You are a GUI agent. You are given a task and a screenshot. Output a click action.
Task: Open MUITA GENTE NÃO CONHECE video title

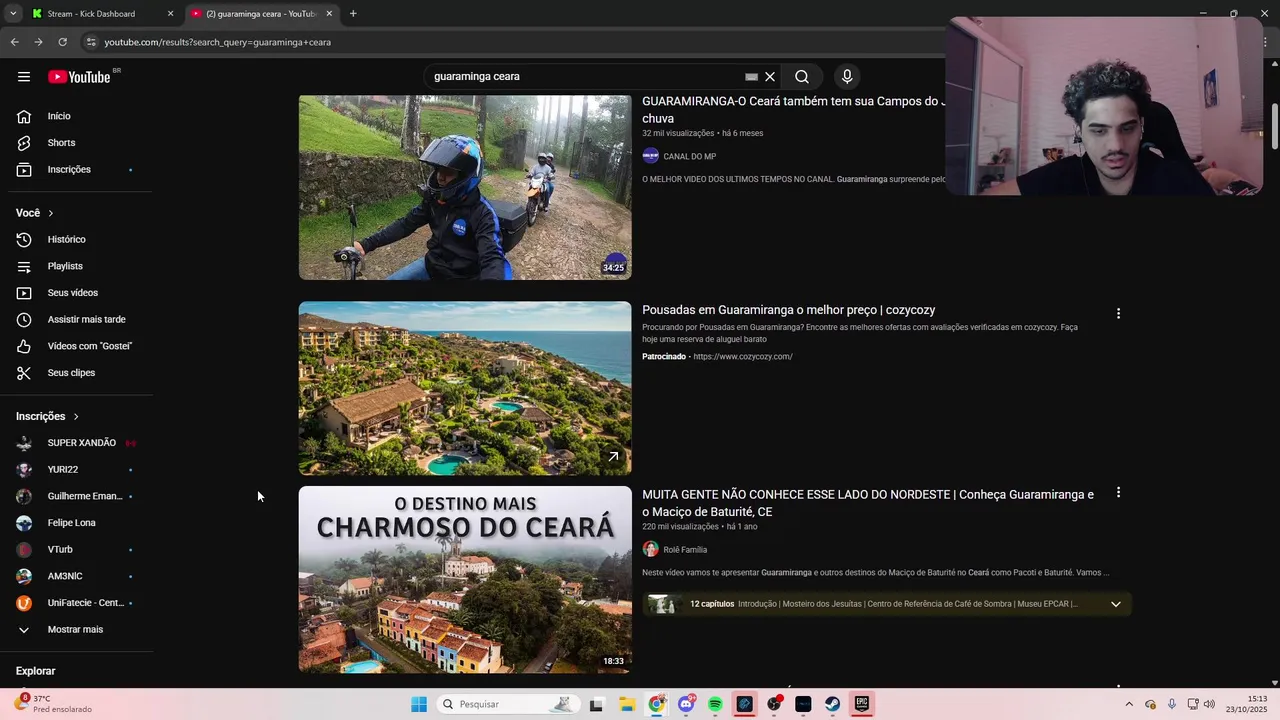(x=868, y=503)
